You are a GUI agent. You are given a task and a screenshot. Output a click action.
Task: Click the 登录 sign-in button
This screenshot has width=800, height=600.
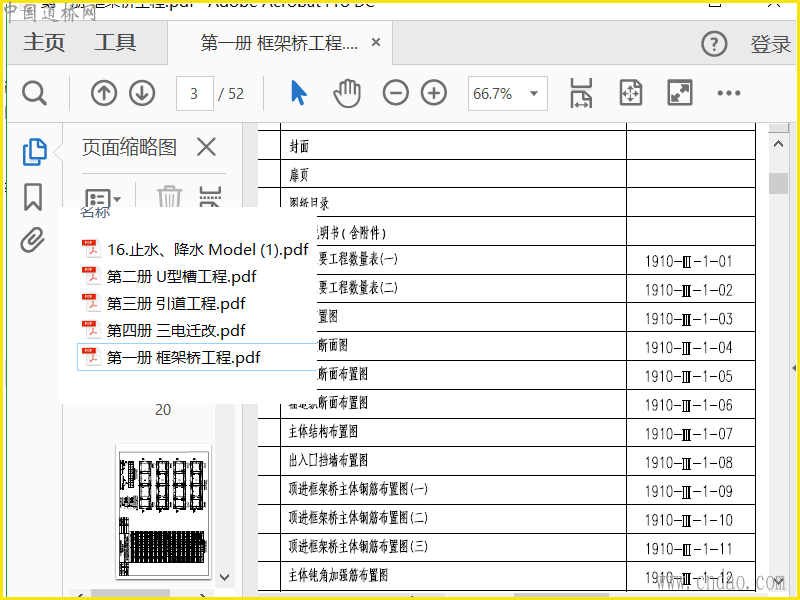(770, 44)
